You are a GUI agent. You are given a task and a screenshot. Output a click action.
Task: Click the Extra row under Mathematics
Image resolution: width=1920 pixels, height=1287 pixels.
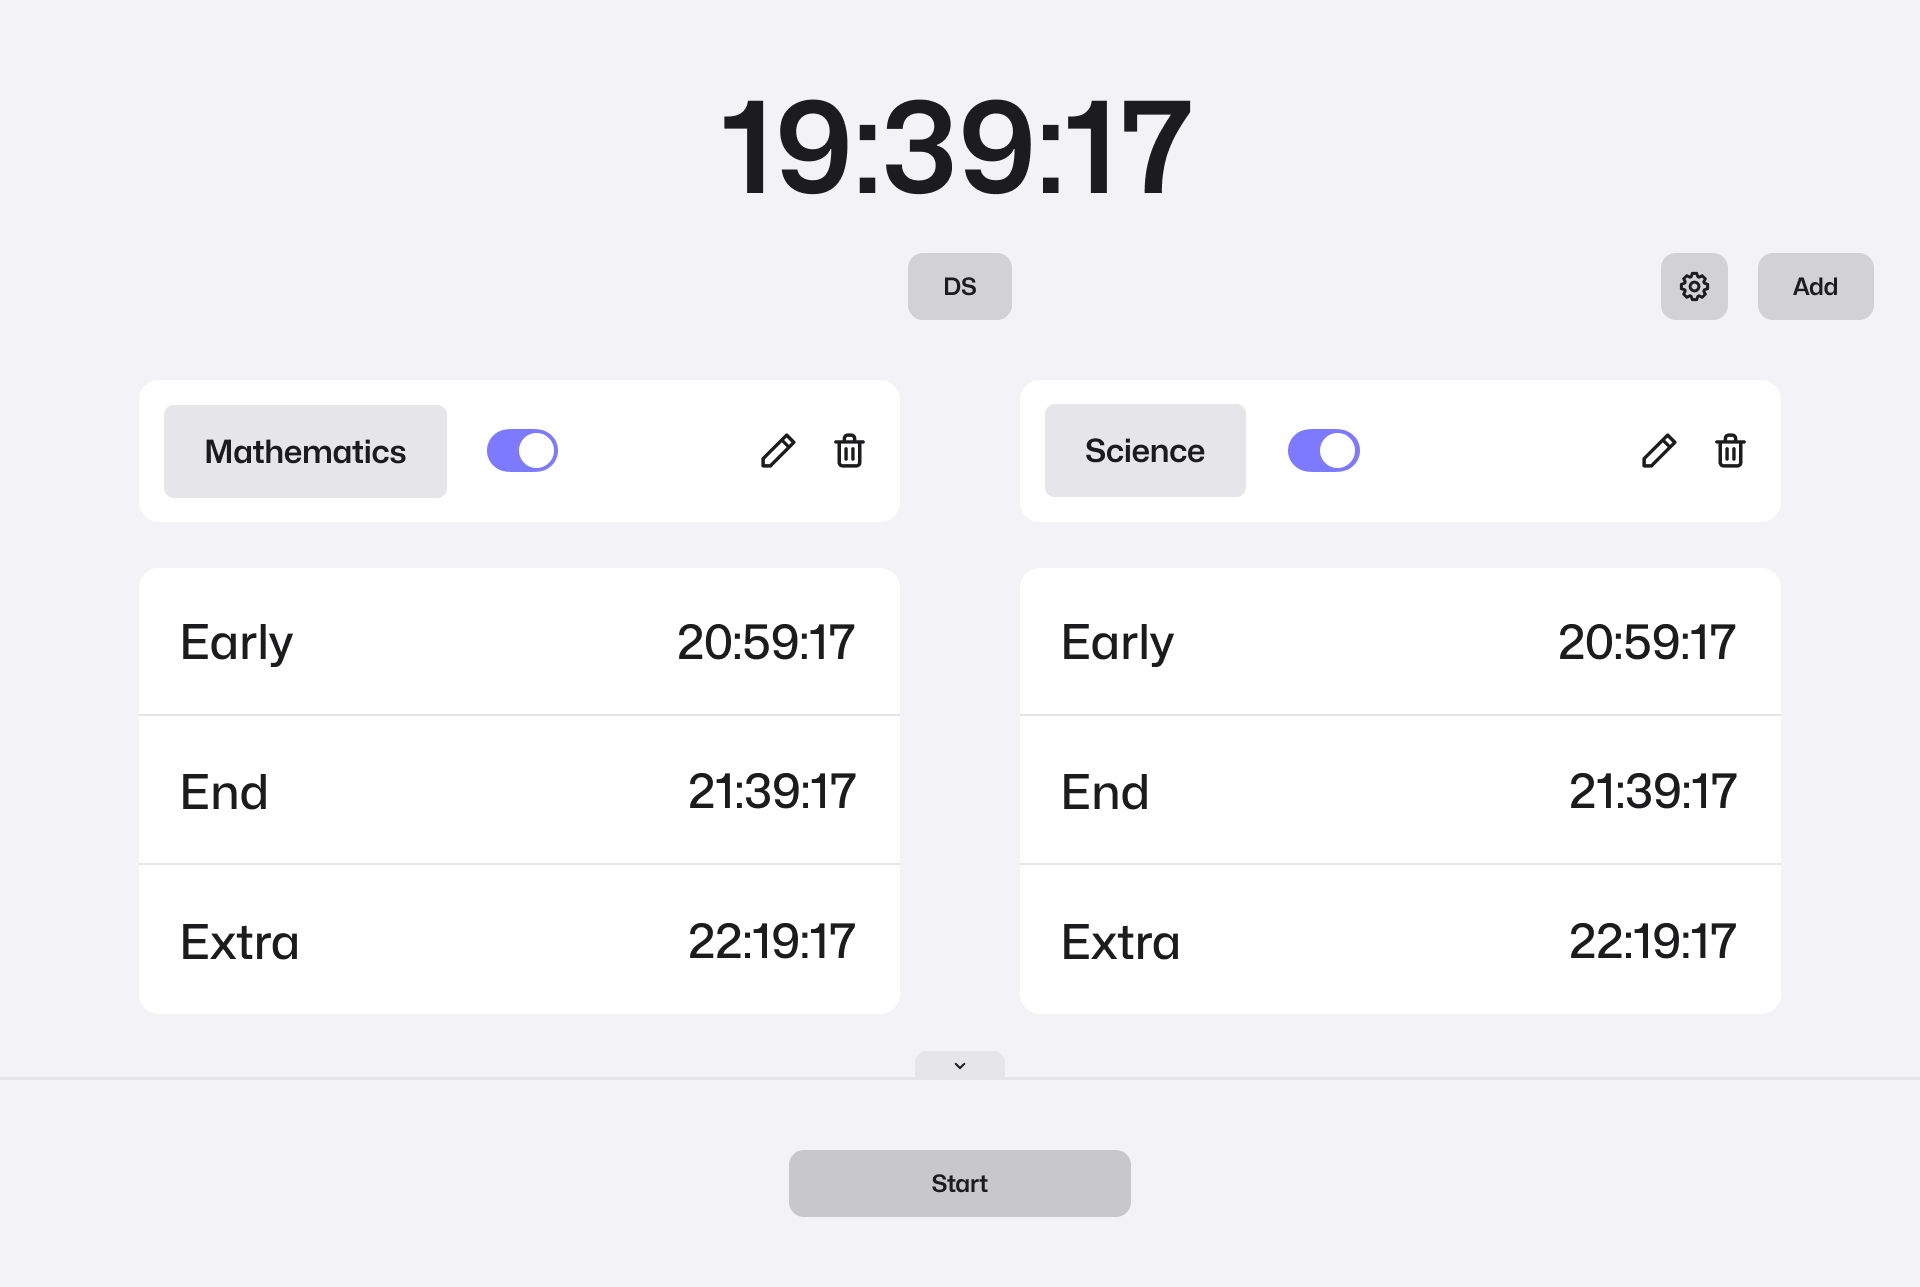point(518,939)
